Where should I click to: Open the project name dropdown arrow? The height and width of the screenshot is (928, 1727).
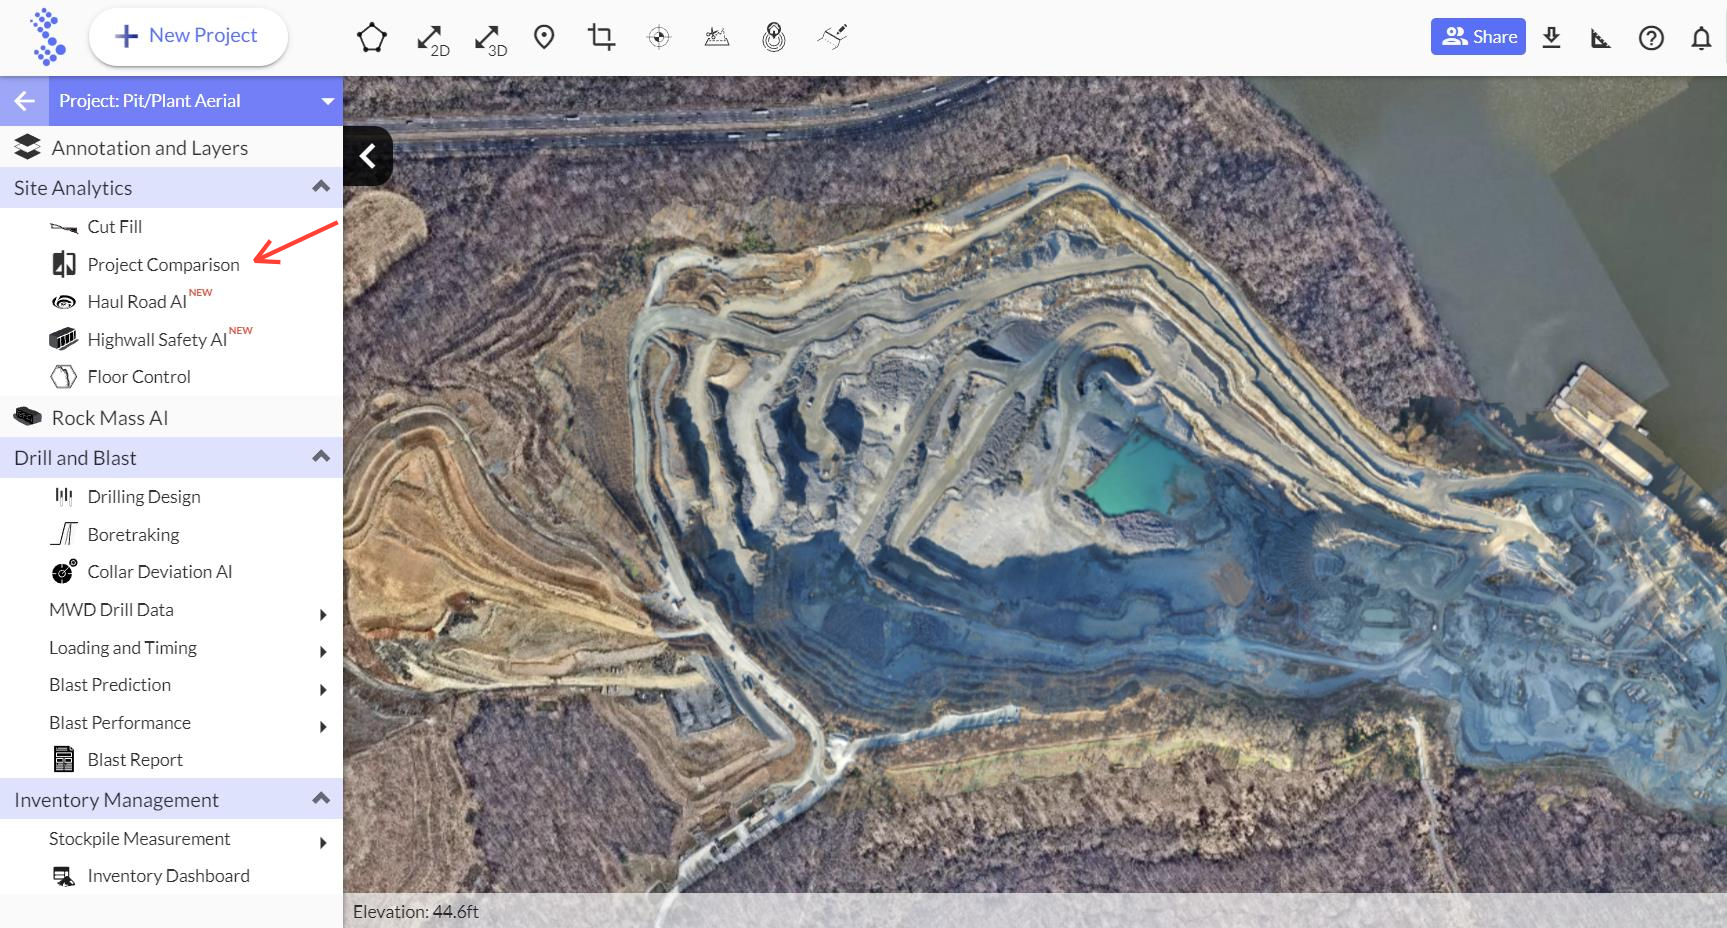tap(327, 101)
